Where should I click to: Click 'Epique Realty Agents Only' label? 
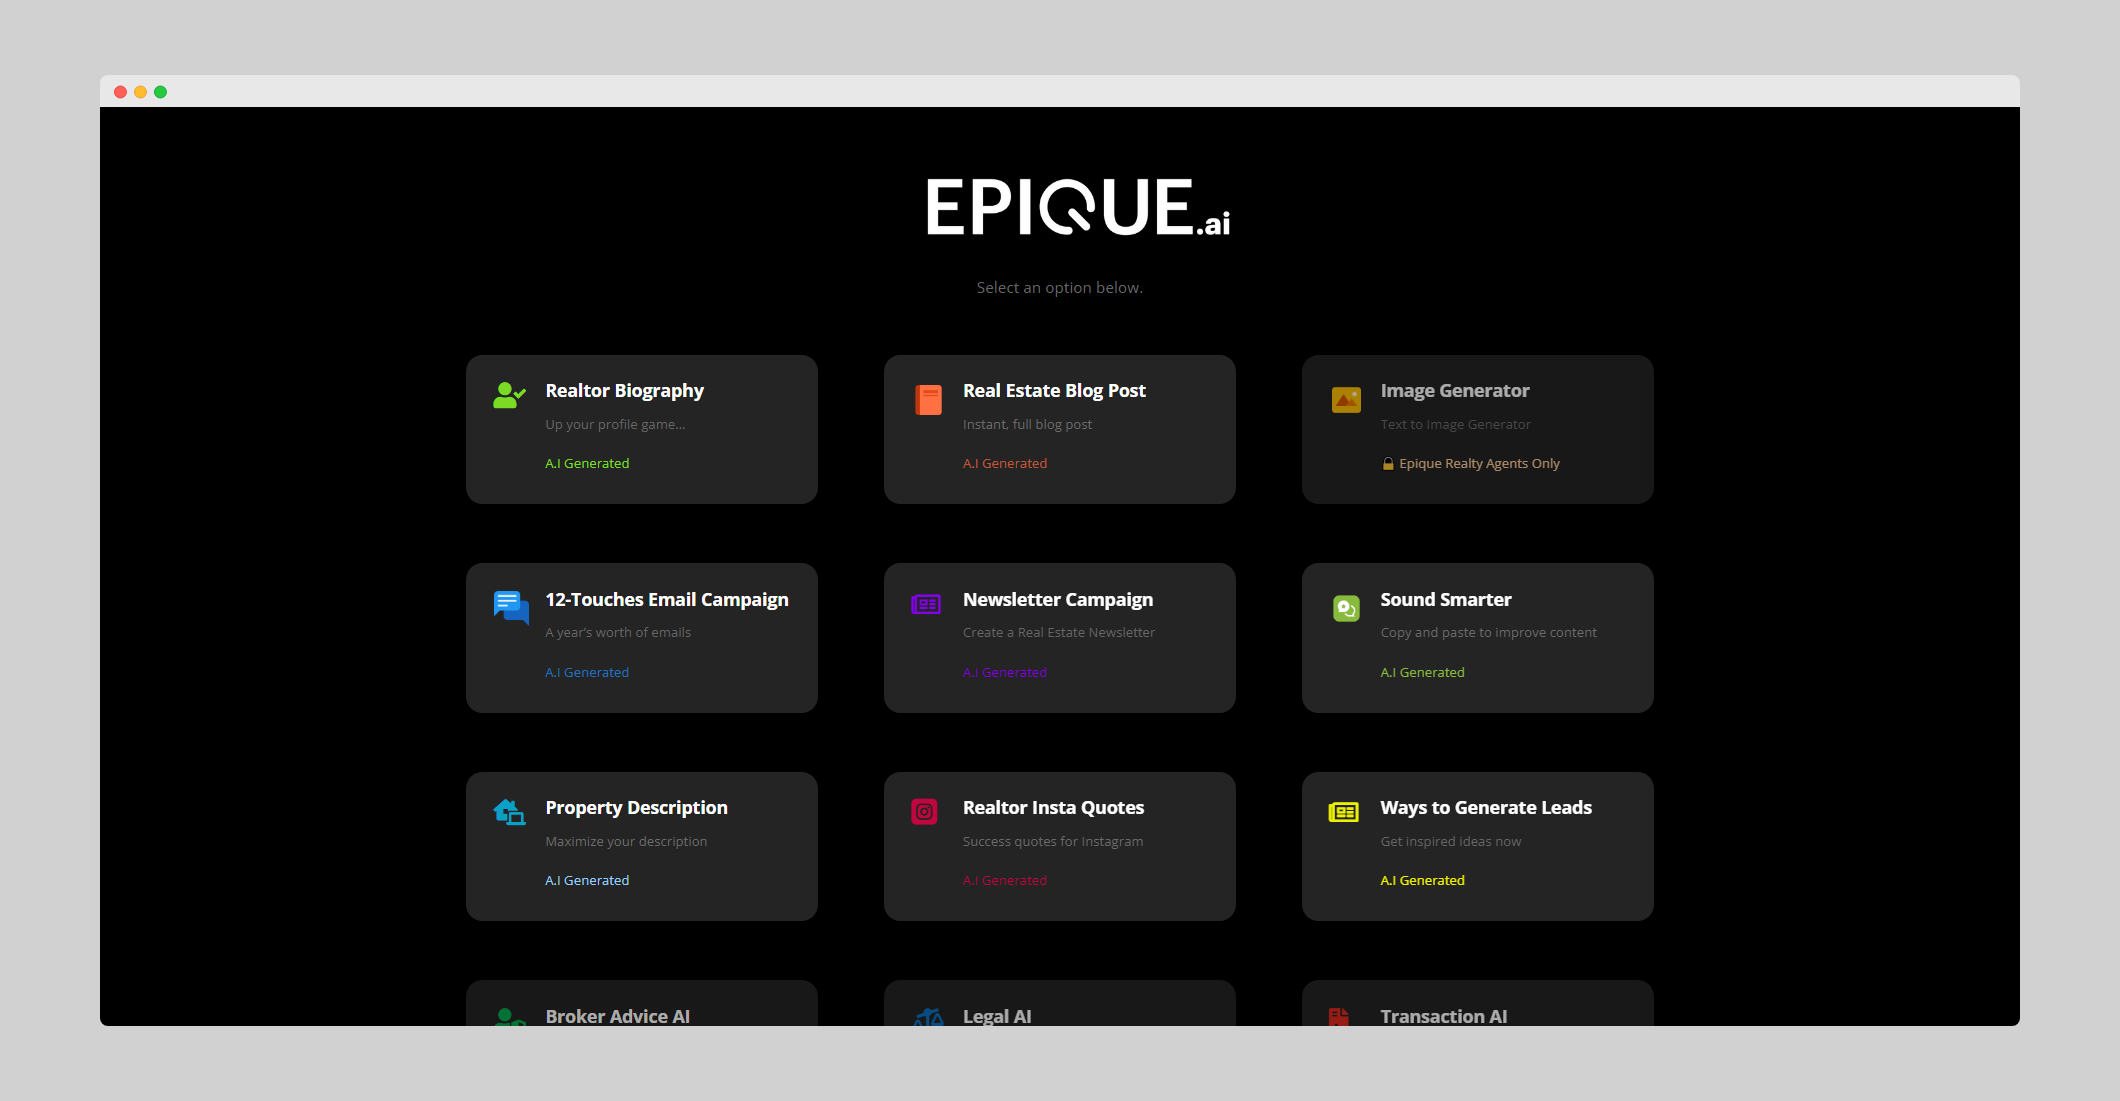[1479, 463]
